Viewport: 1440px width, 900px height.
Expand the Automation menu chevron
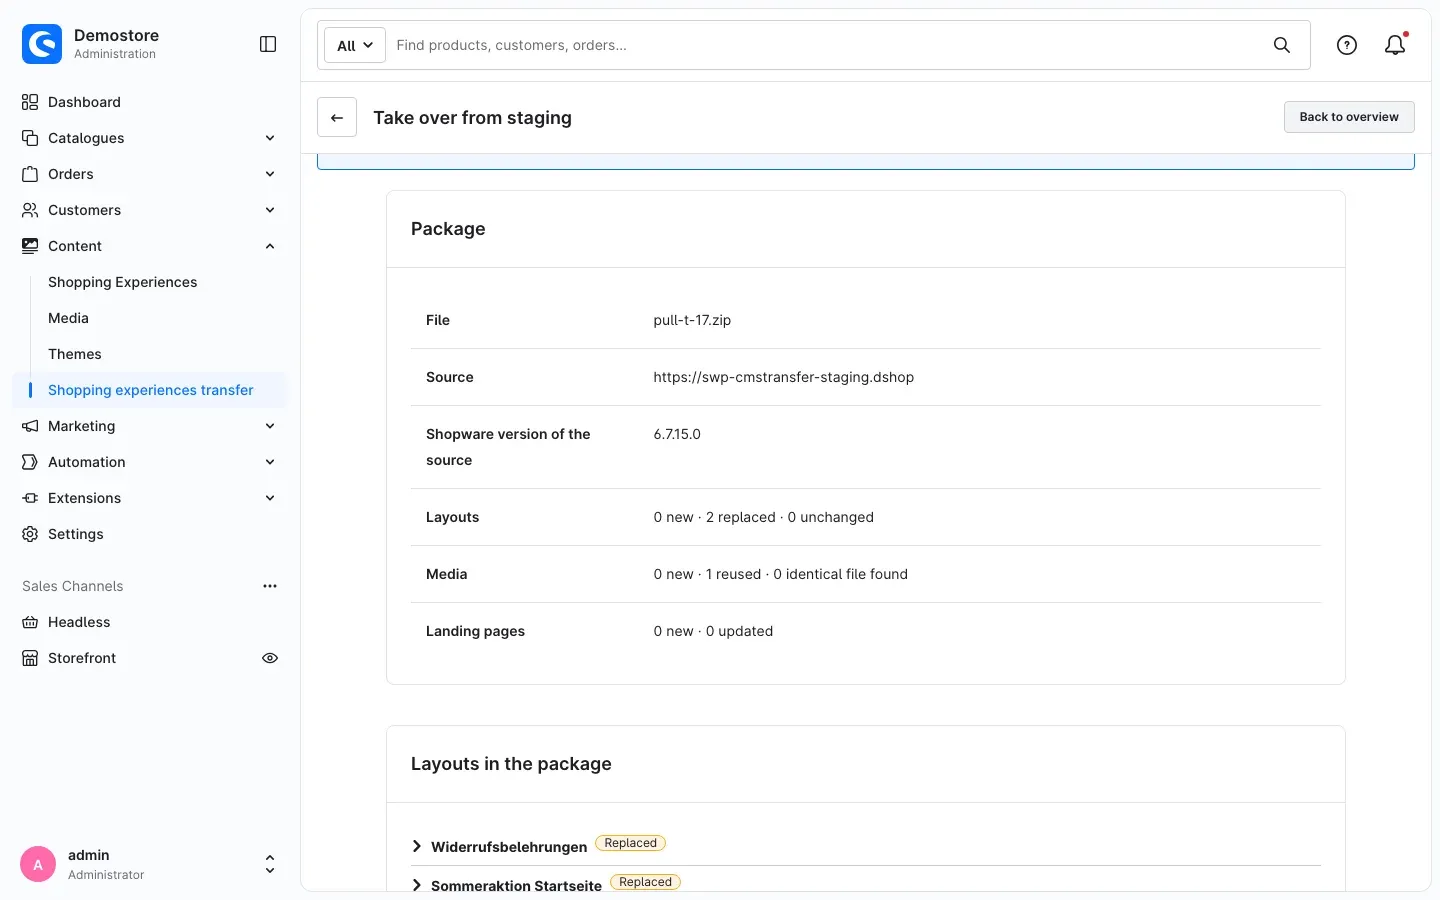(x=270, y=462)
